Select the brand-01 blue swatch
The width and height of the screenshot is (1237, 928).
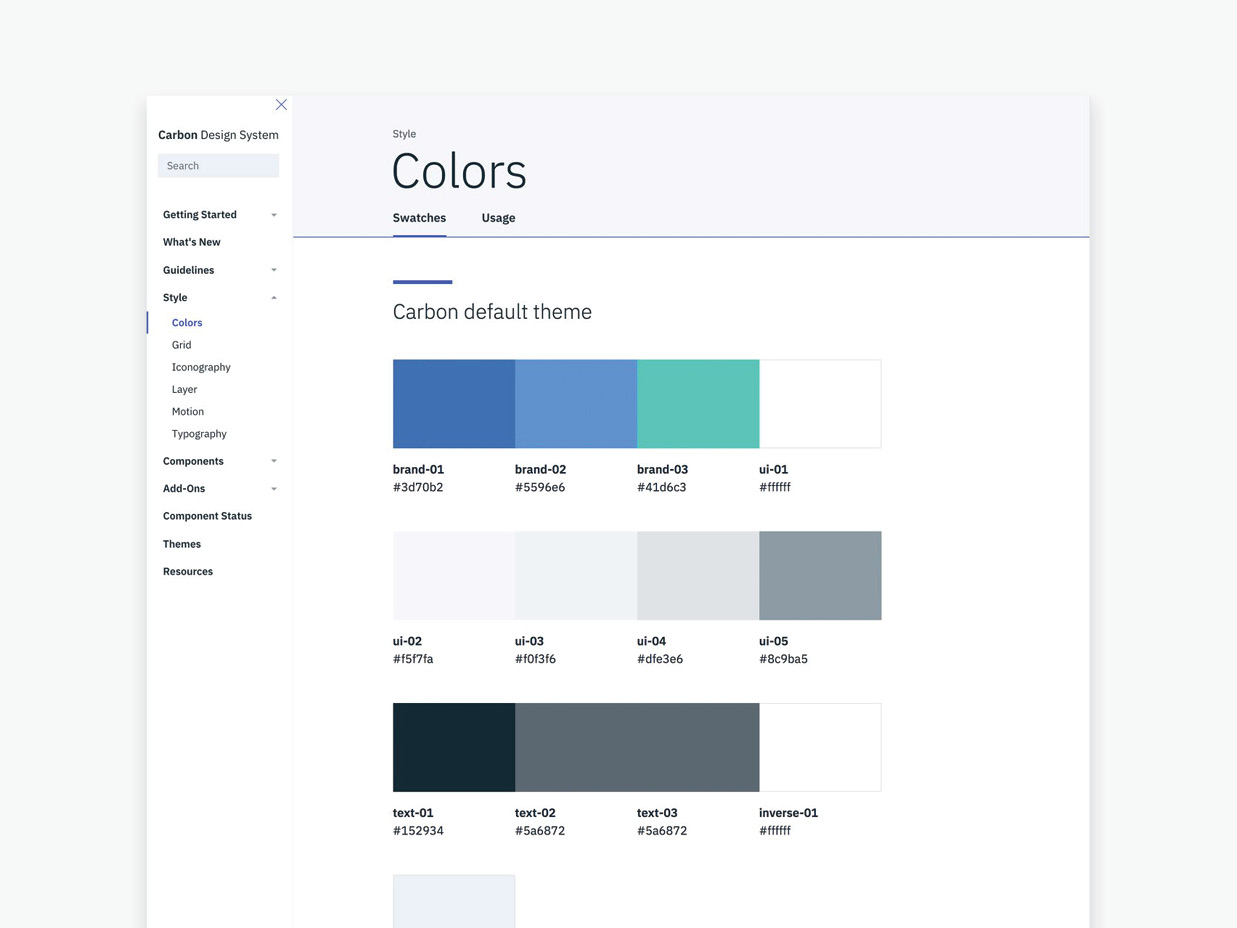click(x=454, y=404)
